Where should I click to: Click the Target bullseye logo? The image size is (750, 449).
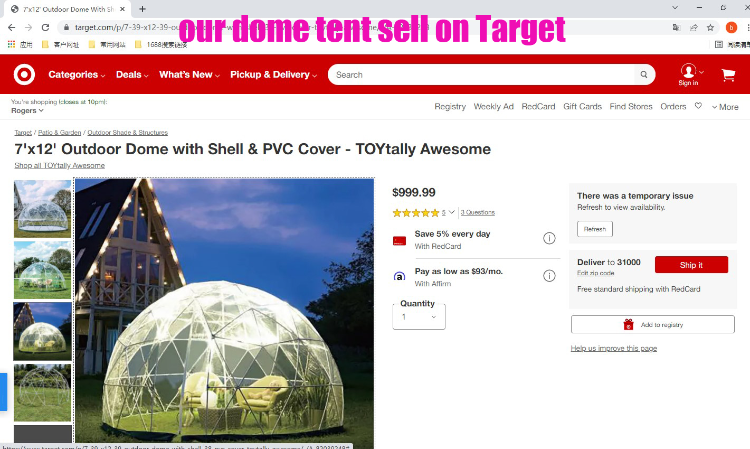[24, 75]
